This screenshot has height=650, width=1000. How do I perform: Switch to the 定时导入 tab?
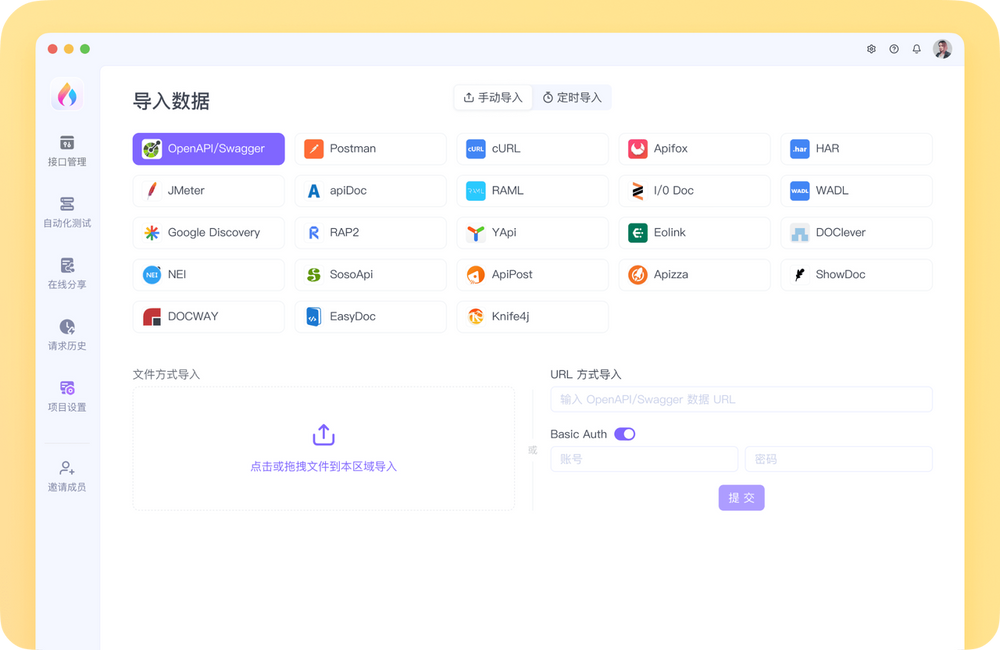click(x=572, y=97)
